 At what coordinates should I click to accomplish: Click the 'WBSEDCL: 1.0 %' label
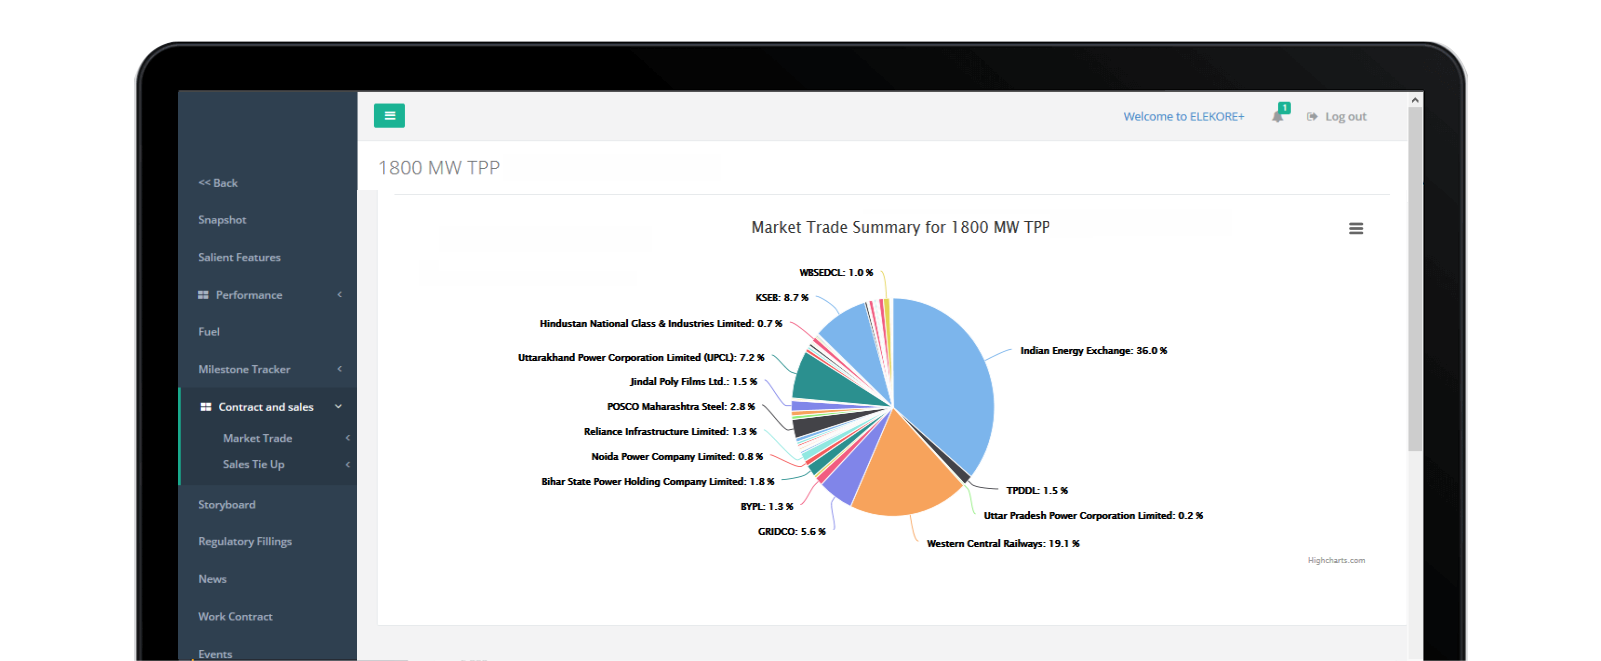(x=836, y=273)
